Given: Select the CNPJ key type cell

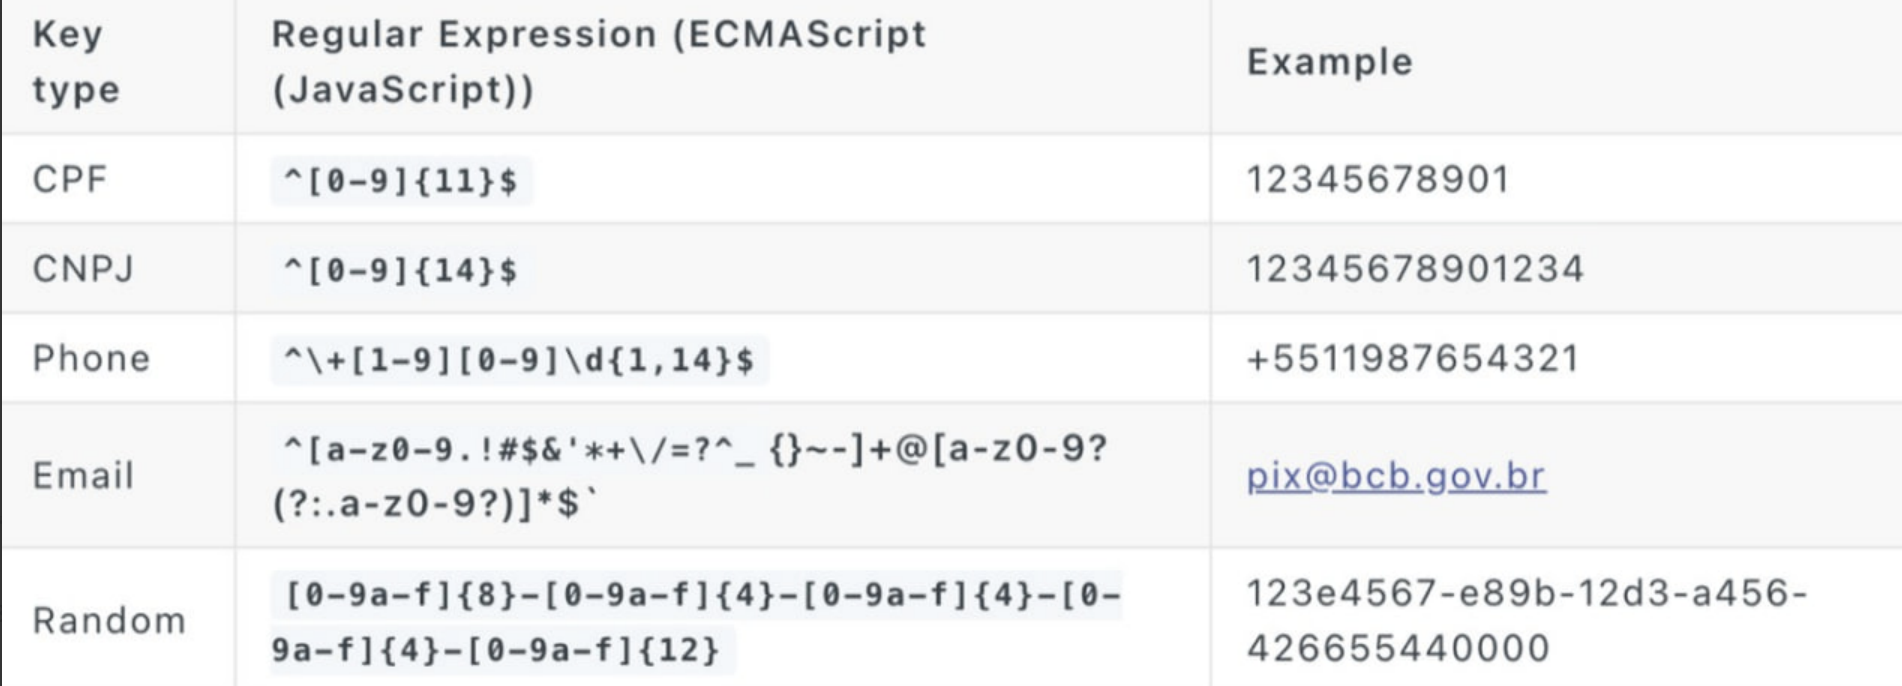Looking at the screenshot, I should tap(83, 269).
